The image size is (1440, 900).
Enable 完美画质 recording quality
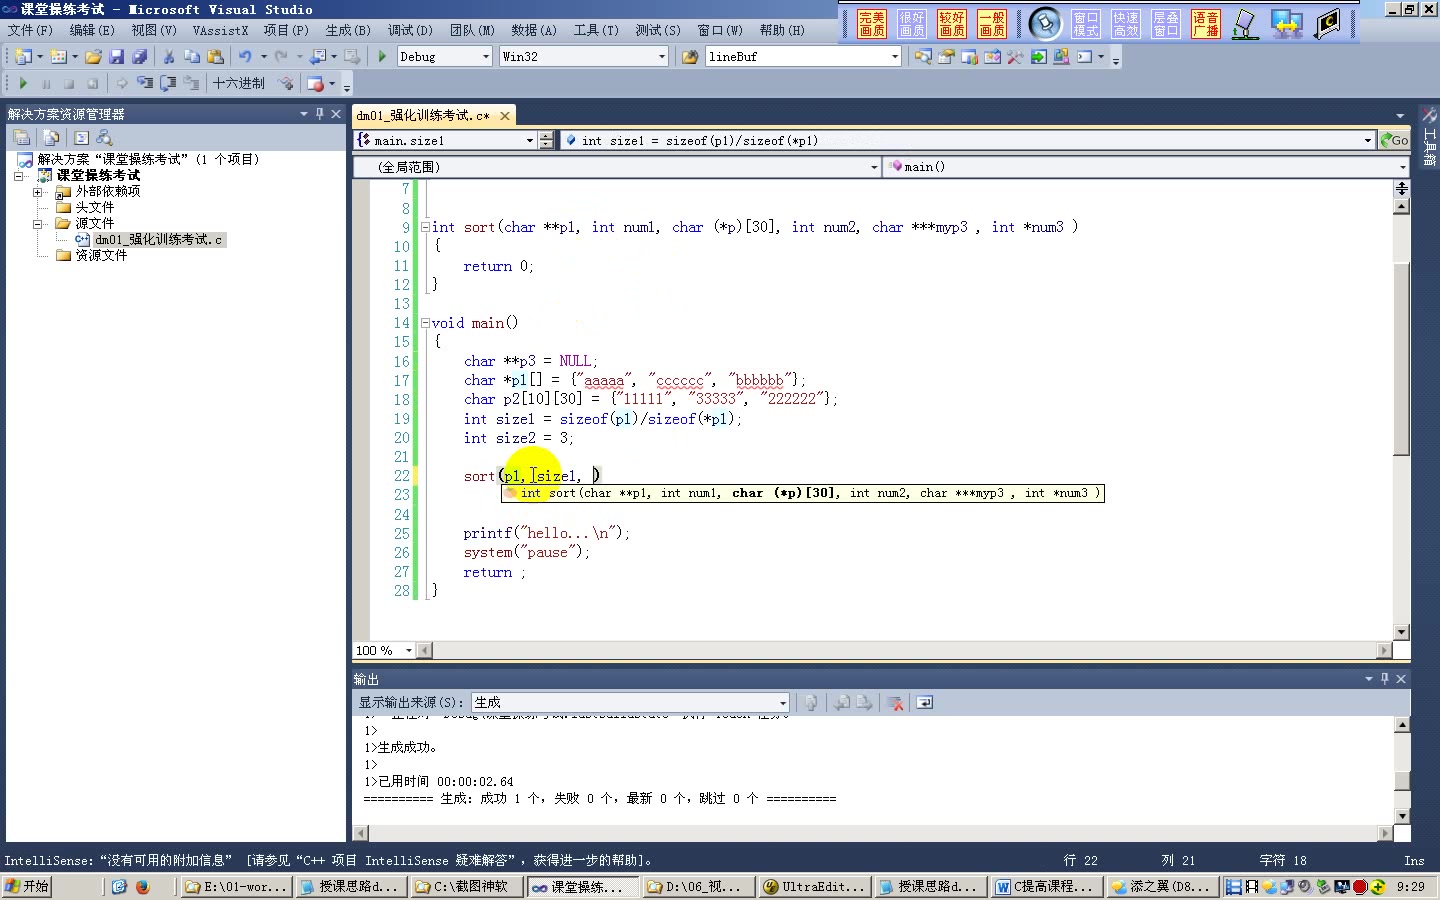(871, 23)
